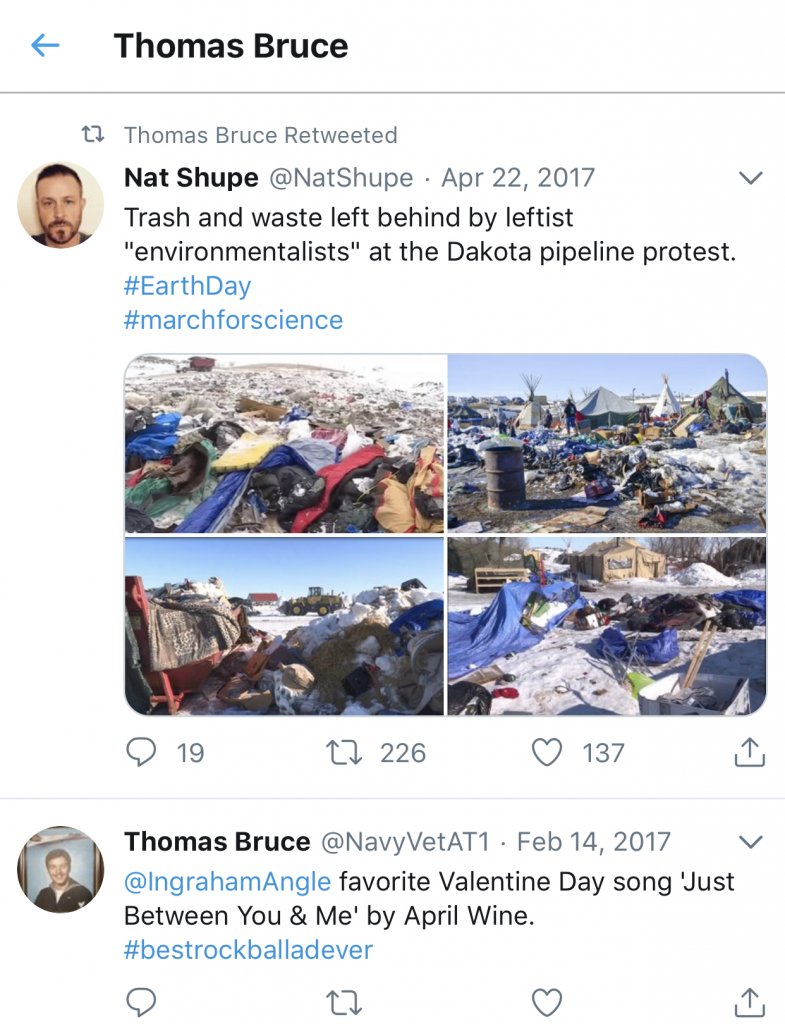View Thomas Bruce's profile avatar
Screen dimensions: 785x1024
[x=60, y=868]
